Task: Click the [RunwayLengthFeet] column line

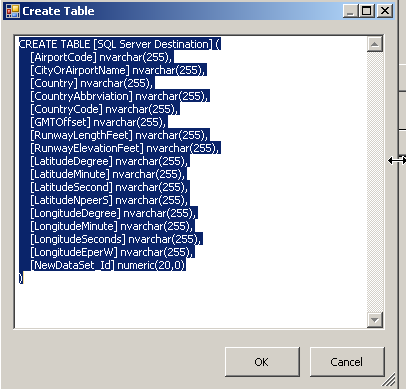Action: click(x=119, y=135)
